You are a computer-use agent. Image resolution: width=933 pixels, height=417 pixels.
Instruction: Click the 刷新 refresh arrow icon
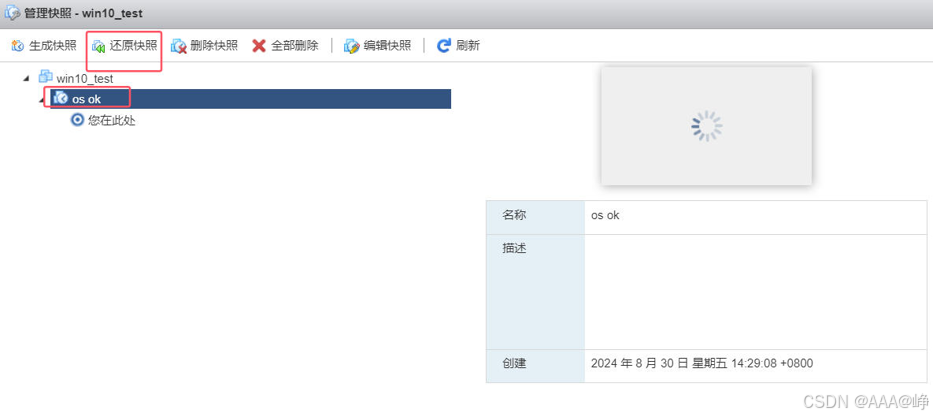(444, 46)
